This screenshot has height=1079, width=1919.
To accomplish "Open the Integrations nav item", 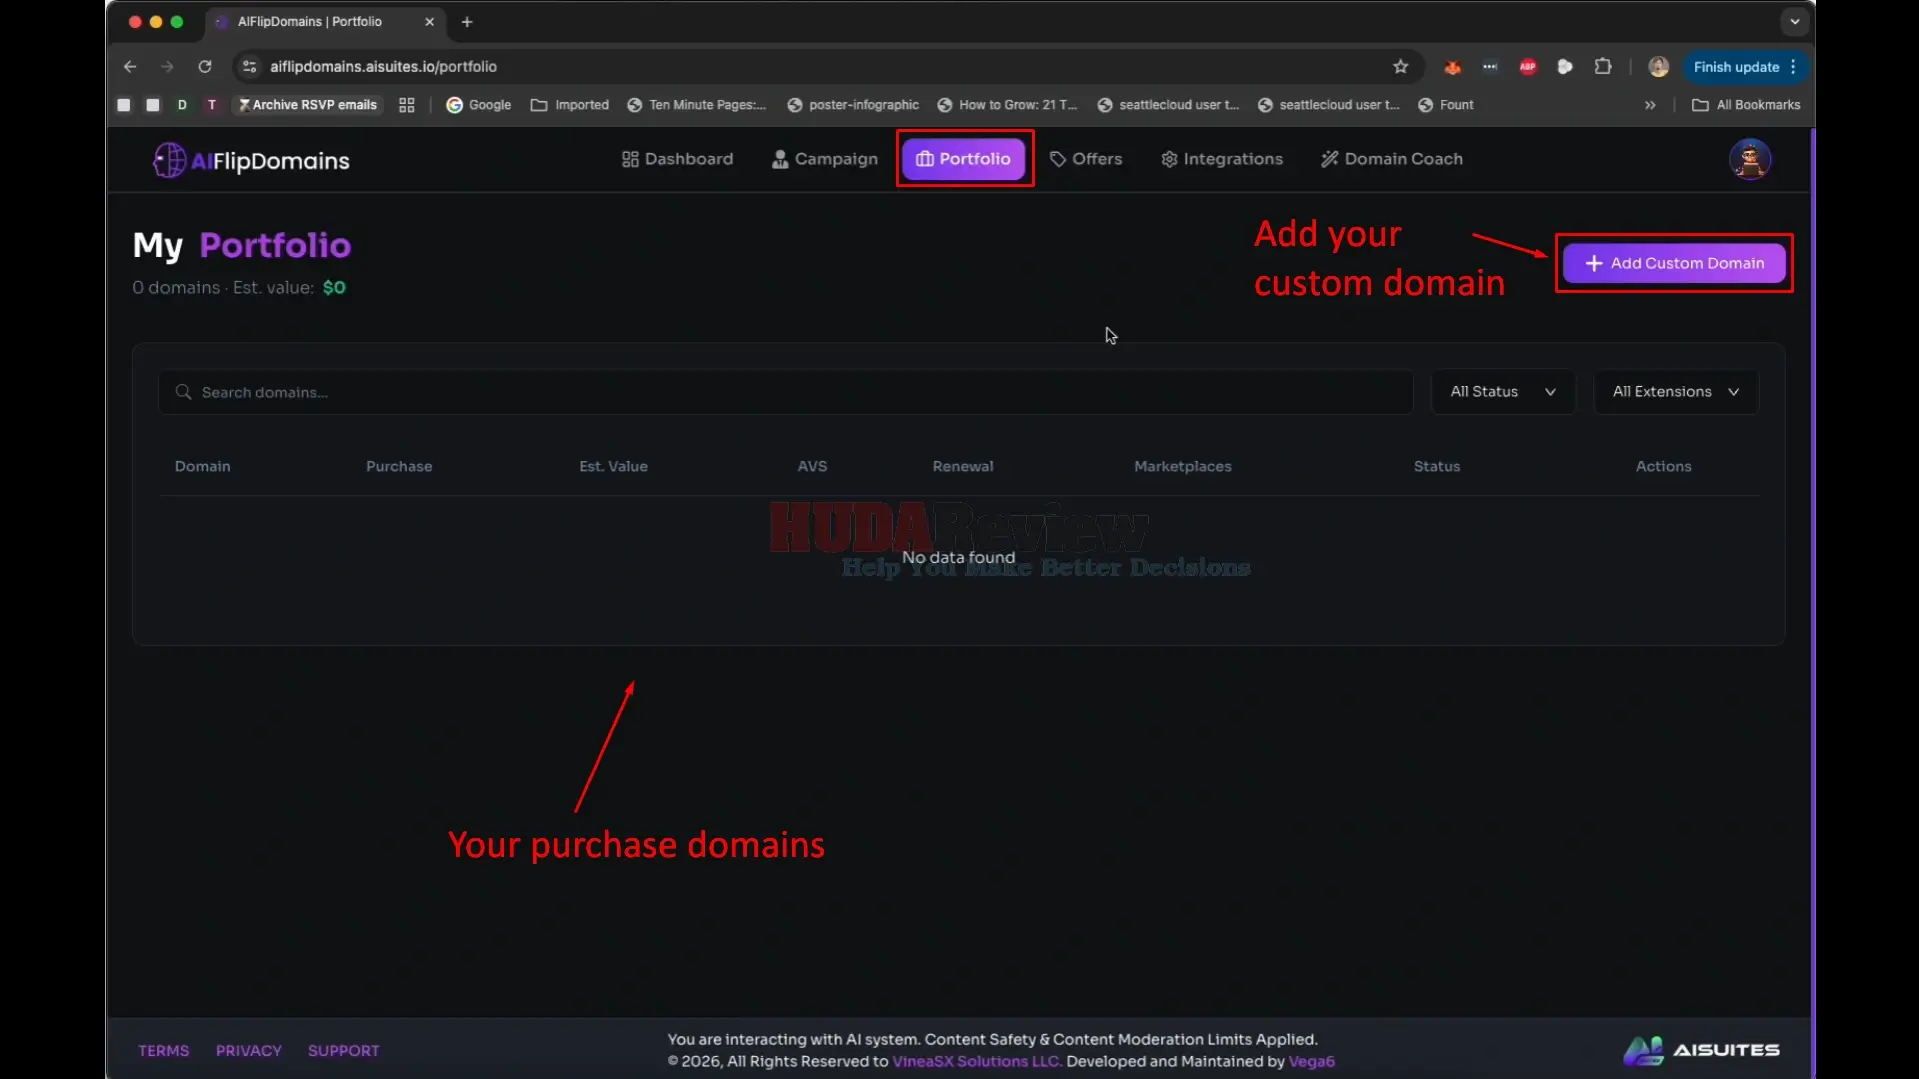I will 1222,159.
